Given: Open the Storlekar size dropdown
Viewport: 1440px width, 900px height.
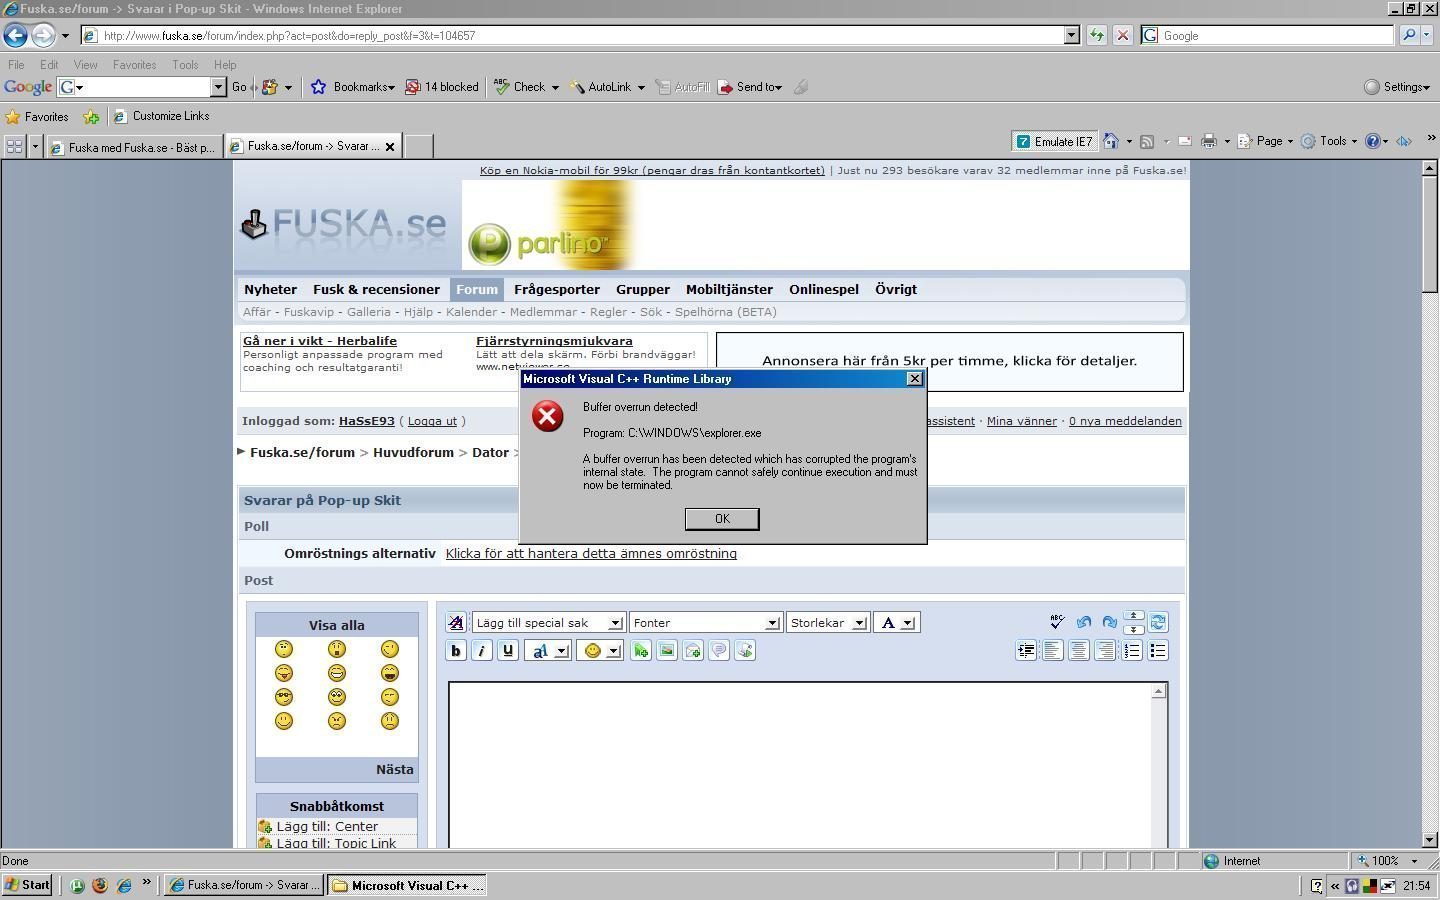Looking at the screenshot, I should click(827, 623).
